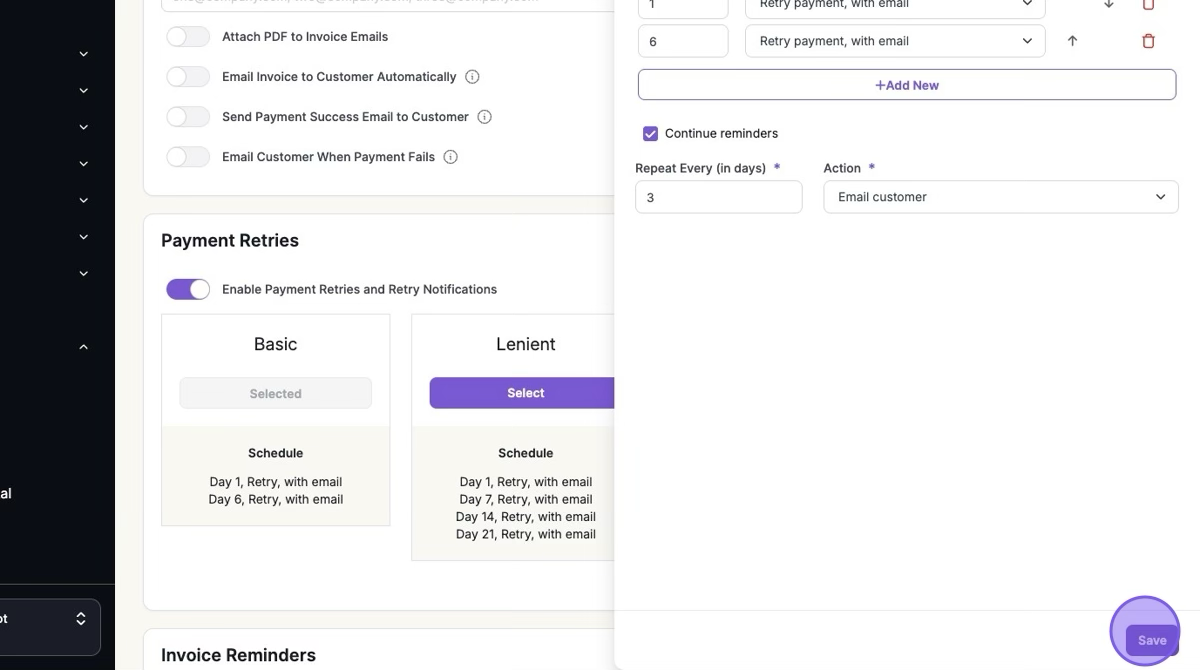
Task: Click the day number field containing 6
Action: pos(683,41)
